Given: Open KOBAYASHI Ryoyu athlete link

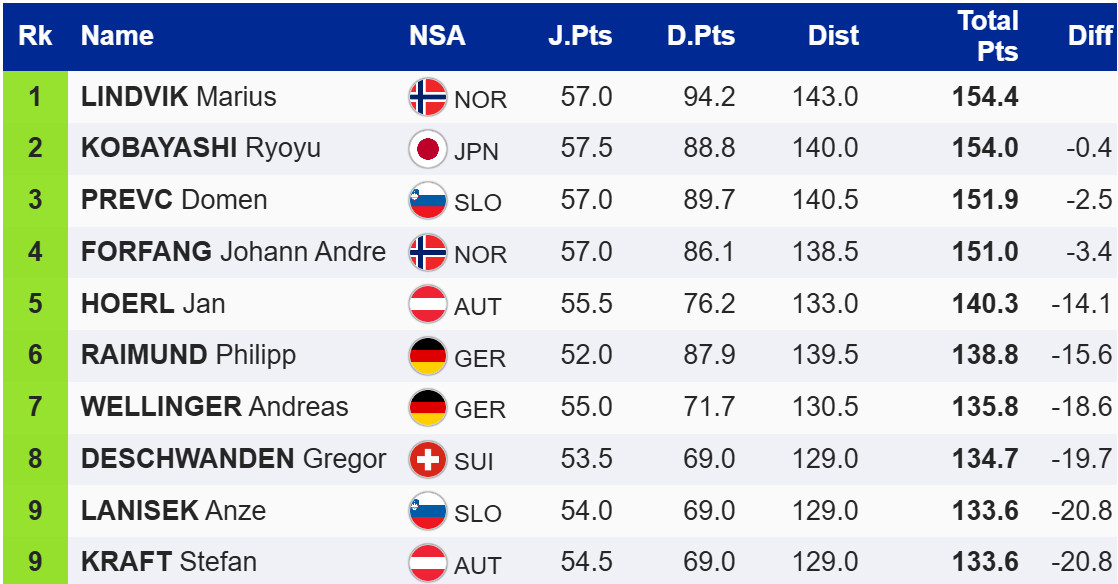Looking at the screenshot, I should tap(200, 149).
